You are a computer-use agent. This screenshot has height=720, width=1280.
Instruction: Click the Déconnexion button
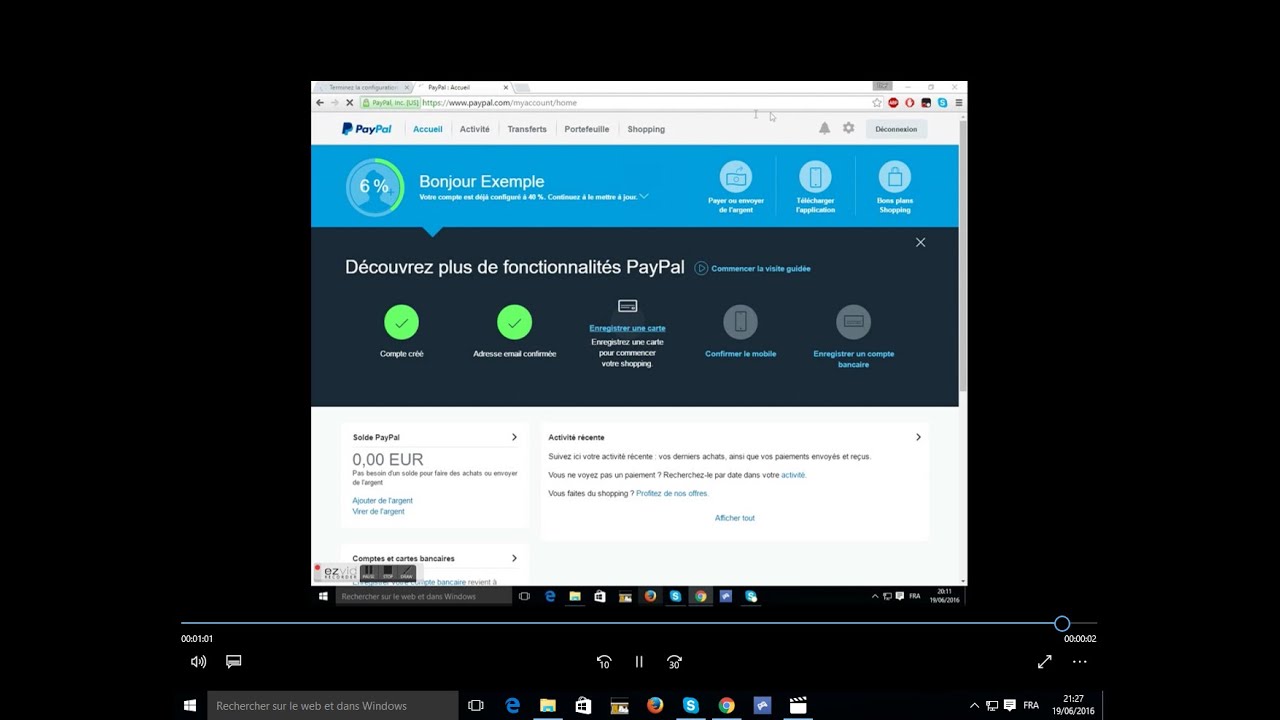[896, 129]
